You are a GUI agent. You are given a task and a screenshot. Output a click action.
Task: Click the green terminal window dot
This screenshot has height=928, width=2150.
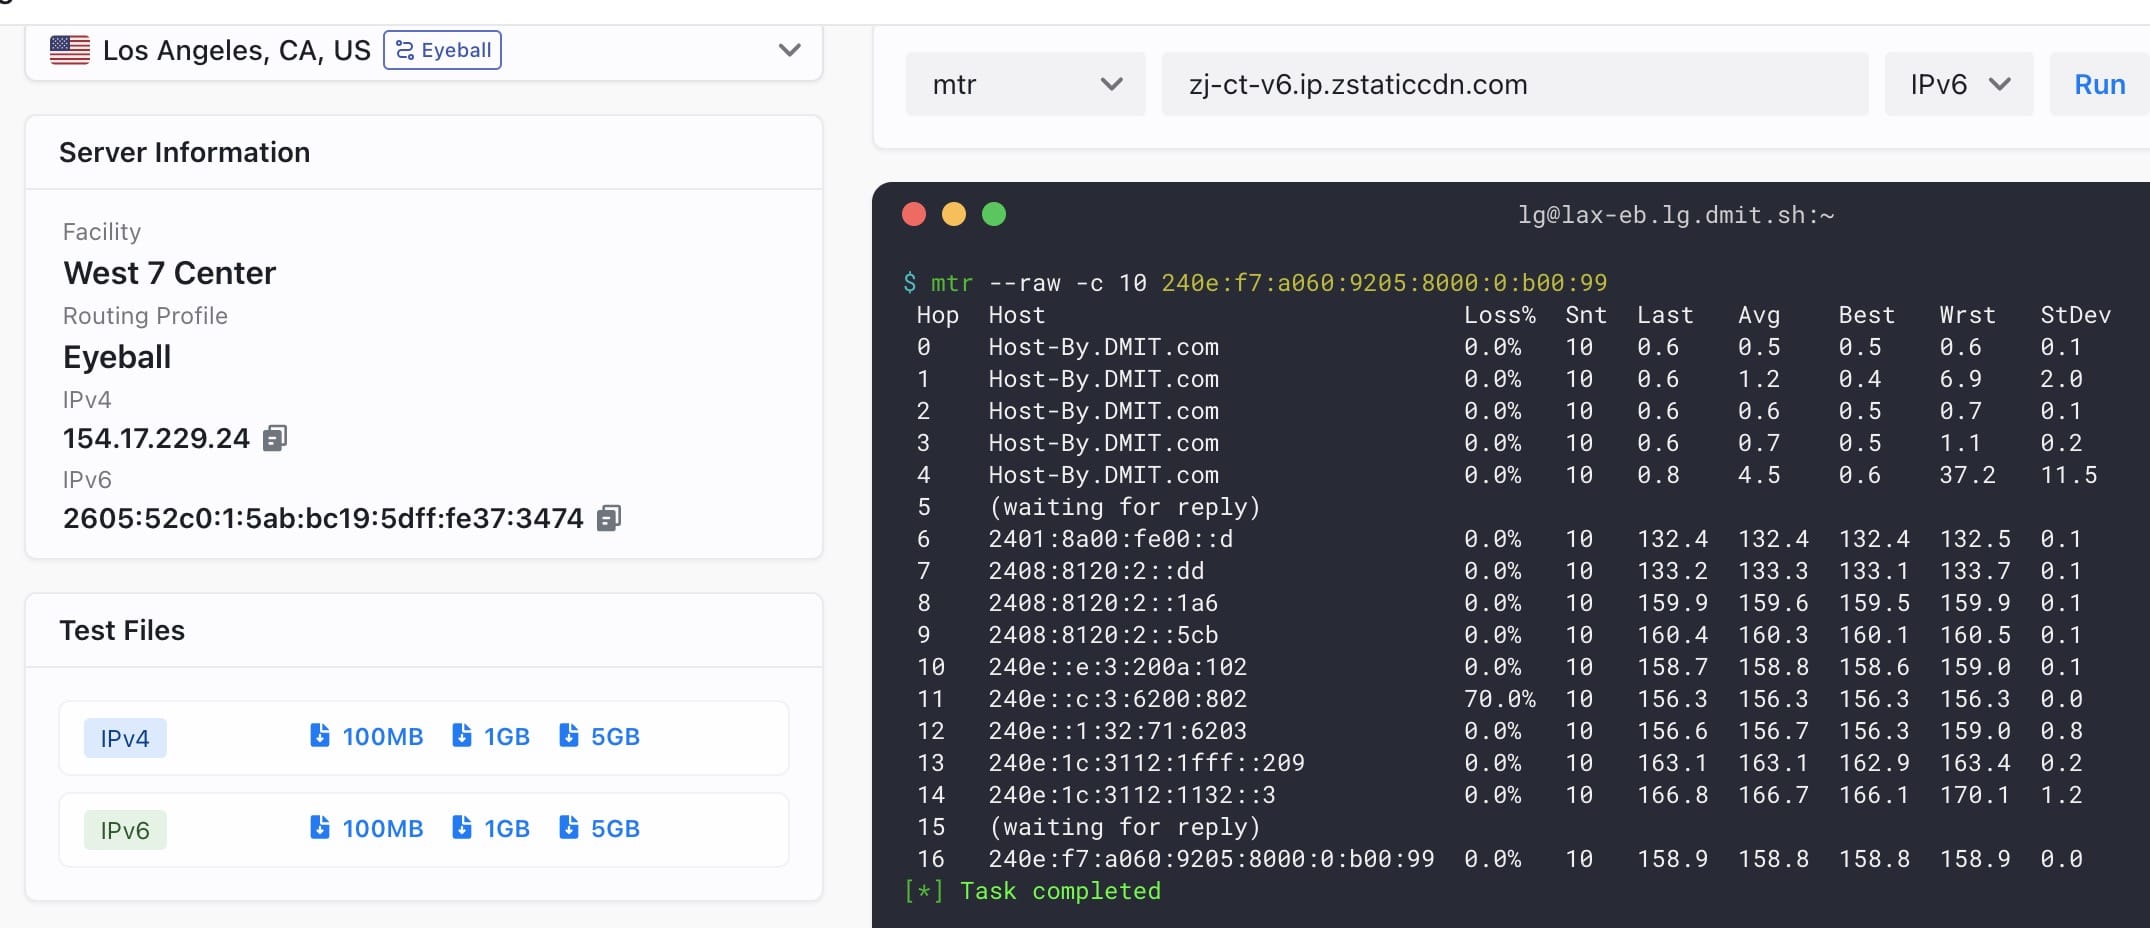tap(994, 214)
